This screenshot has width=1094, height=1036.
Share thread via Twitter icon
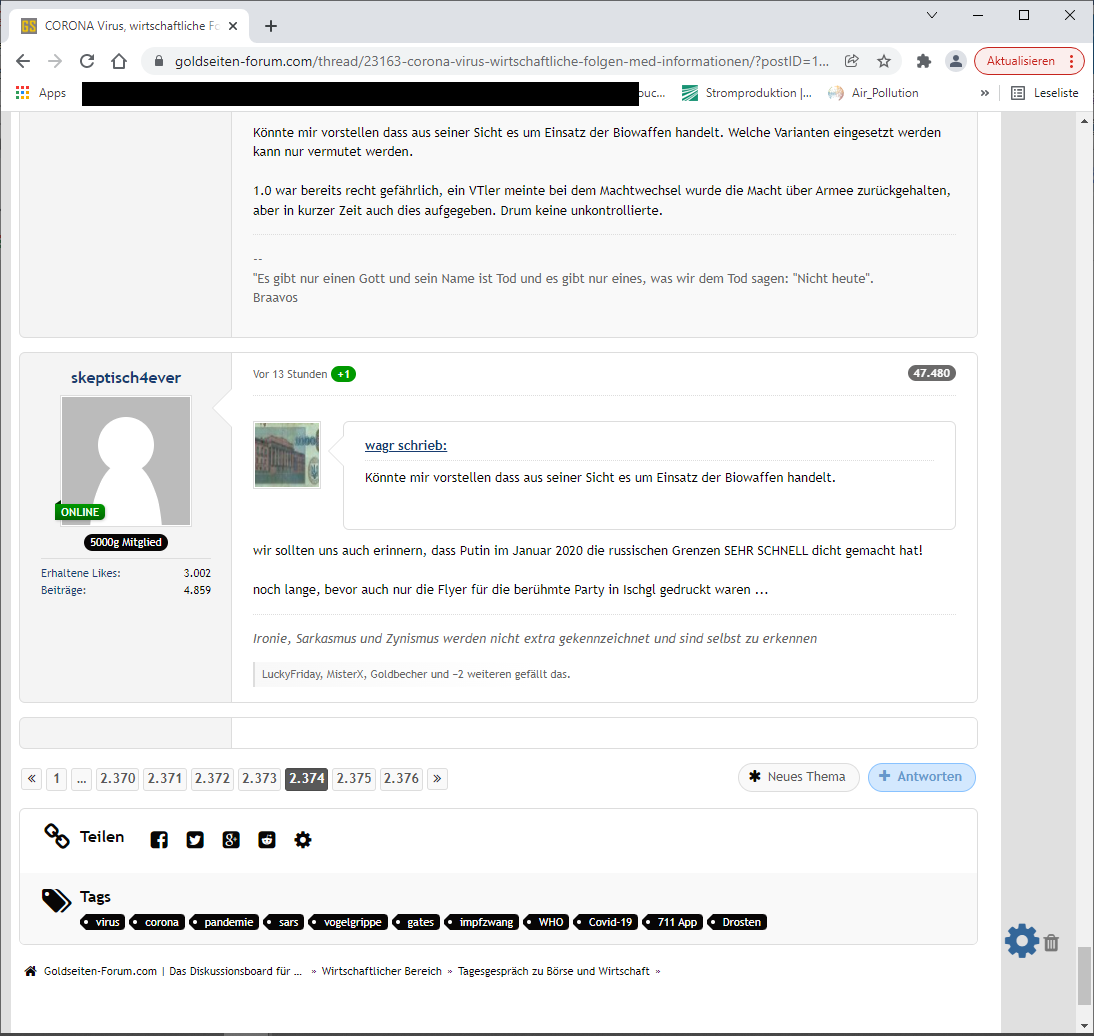point(195,840)
